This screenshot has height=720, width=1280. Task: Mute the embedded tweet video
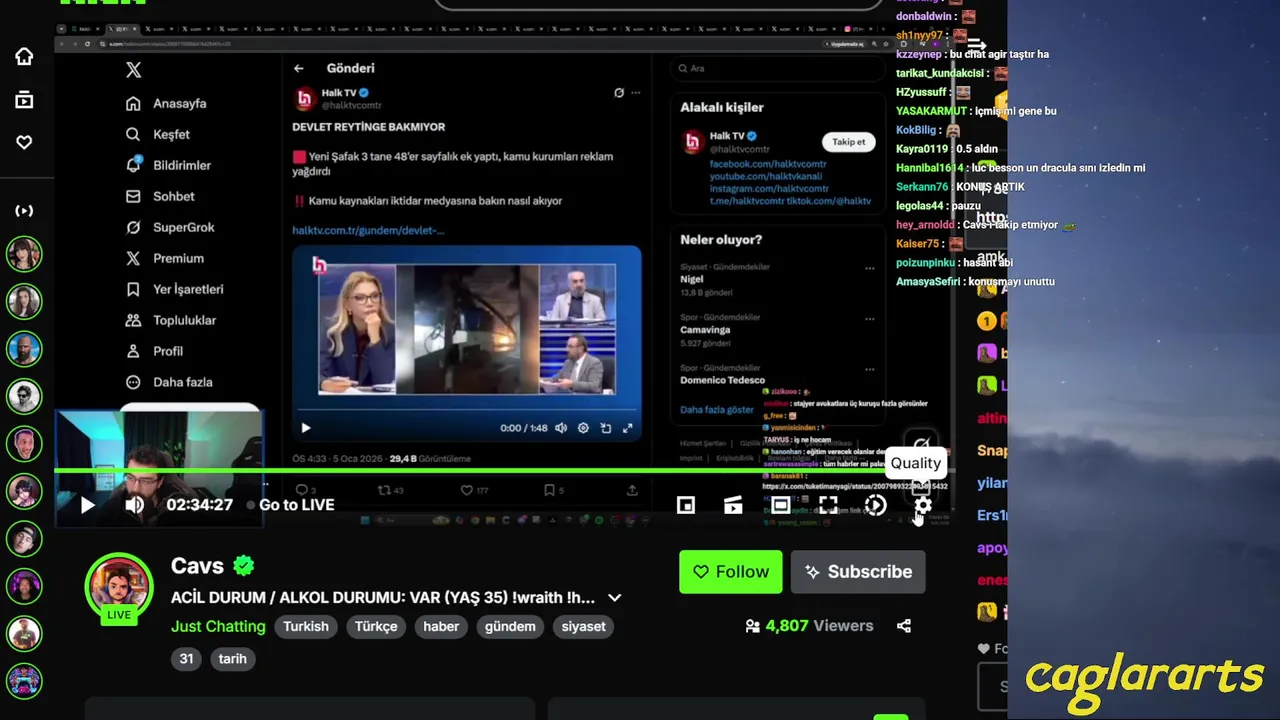pyautogui.click(x=561, y=428)
